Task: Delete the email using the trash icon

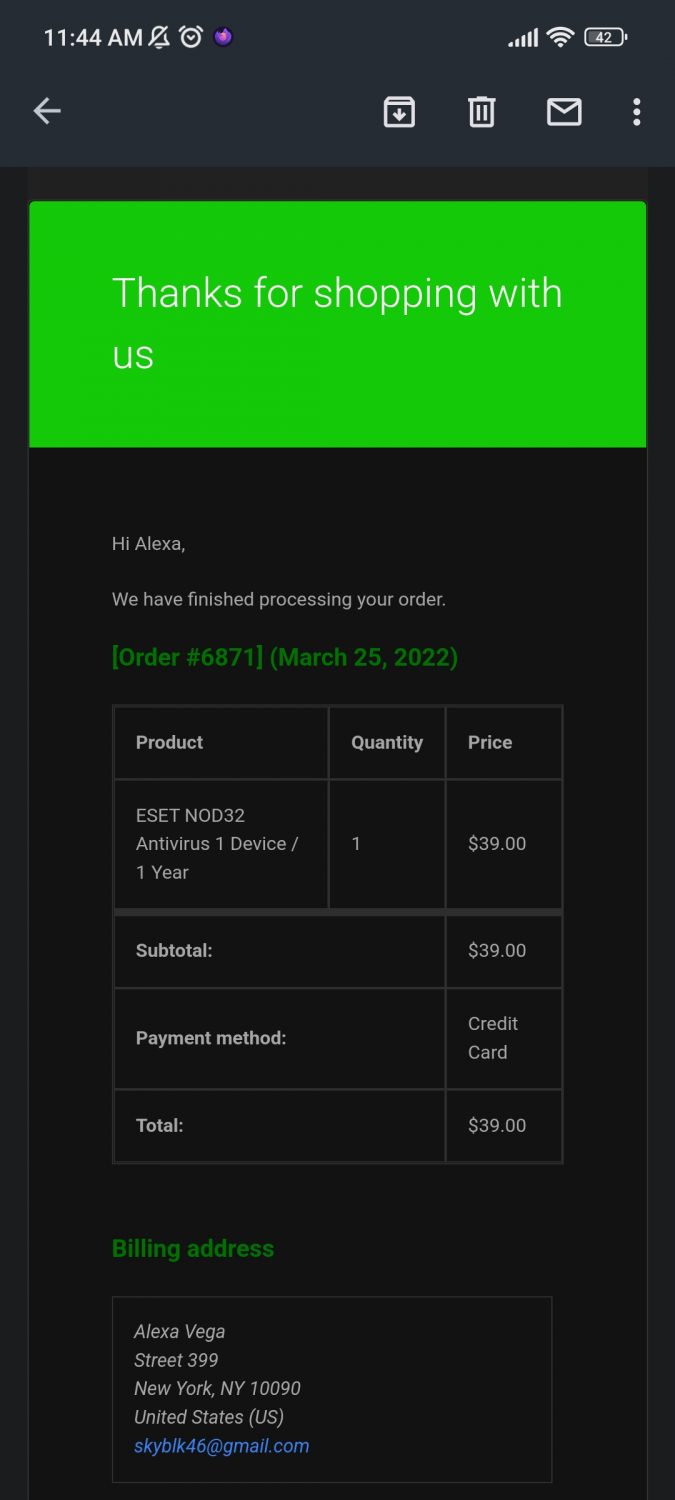Action: point(481,112)
